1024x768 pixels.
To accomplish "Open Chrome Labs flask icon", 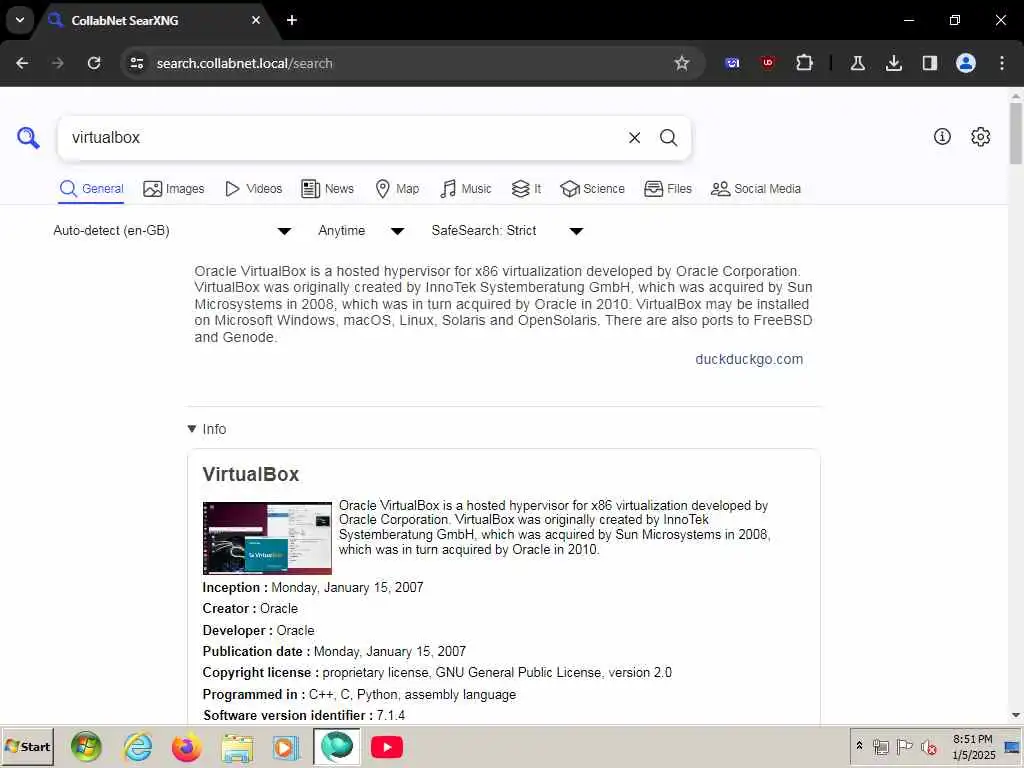I will click(x=857, y=63).
